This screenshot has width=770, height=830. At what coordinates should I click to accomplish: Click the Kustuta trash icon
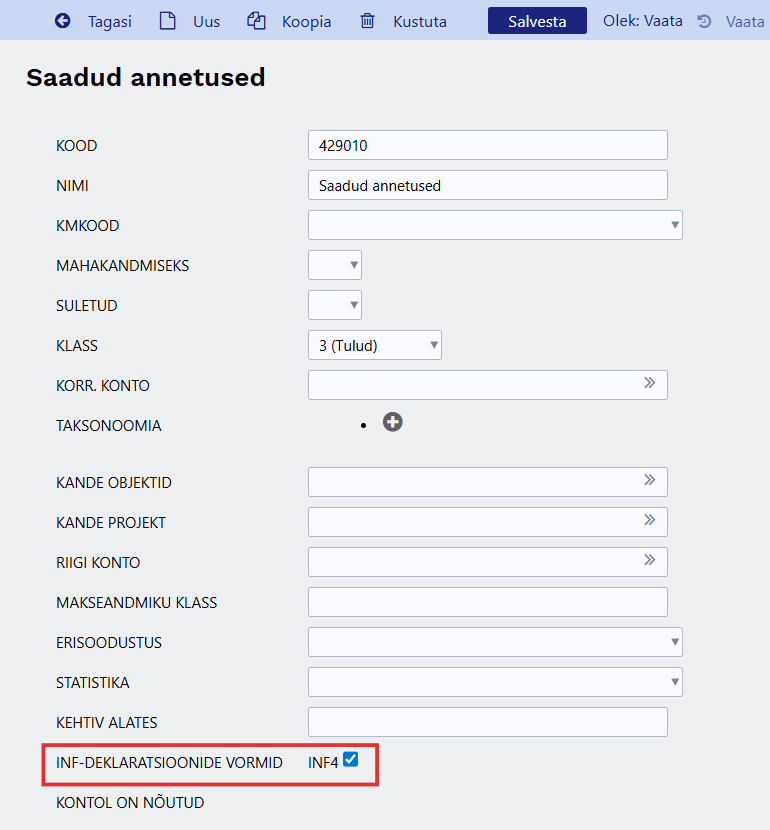tap(368, 21)
